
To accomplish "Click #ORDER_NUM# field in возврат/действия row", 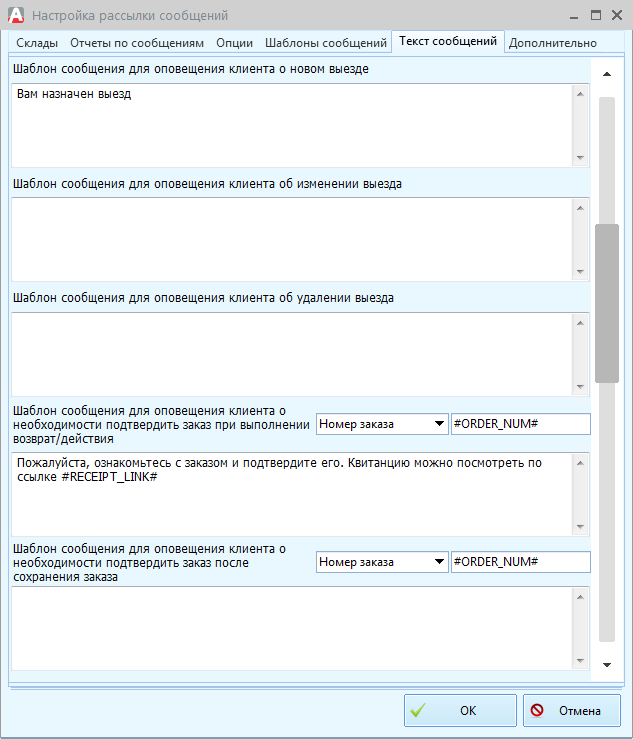I will click(x=520, y=424).
